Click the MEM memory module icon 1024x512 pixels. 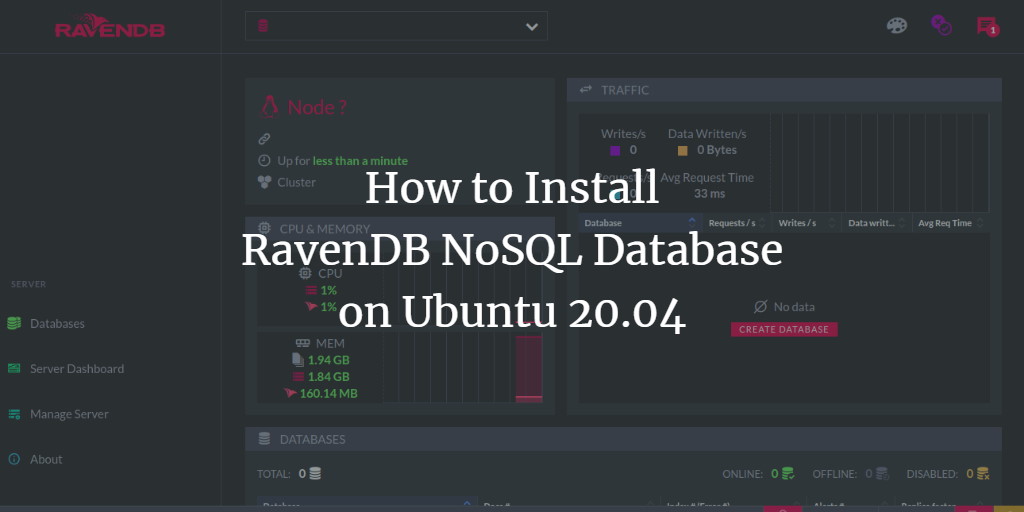point(302,343)
